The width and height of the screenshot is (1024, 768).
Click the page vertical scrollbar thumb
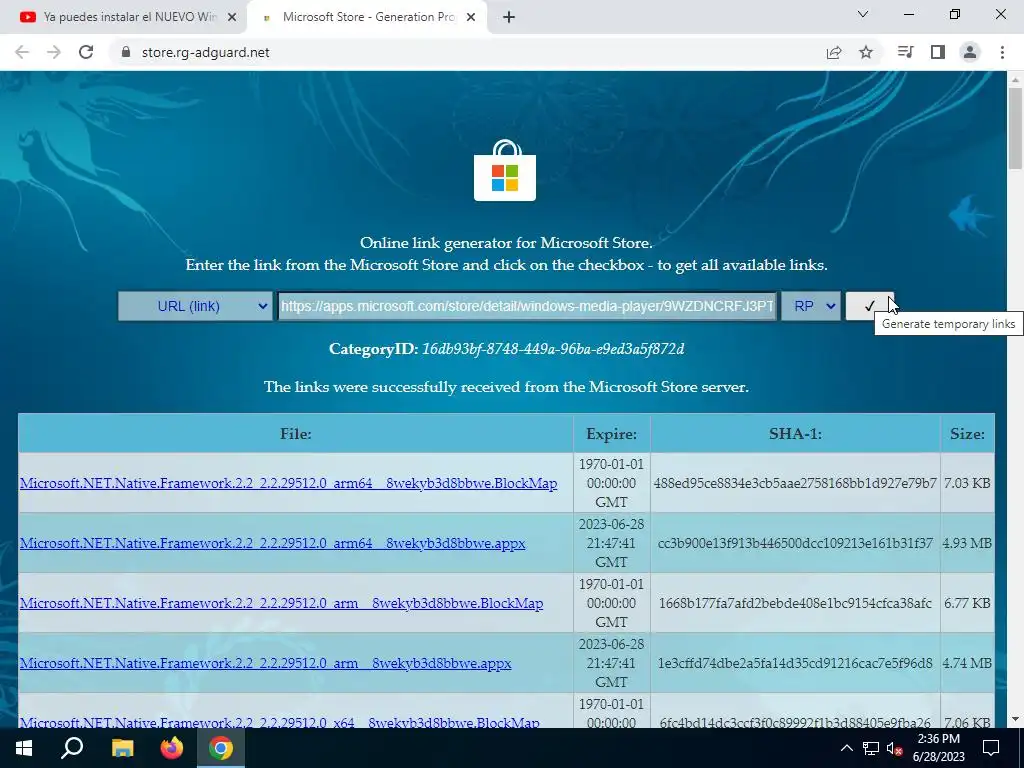pyautogui.click(x=1015, y=128)
